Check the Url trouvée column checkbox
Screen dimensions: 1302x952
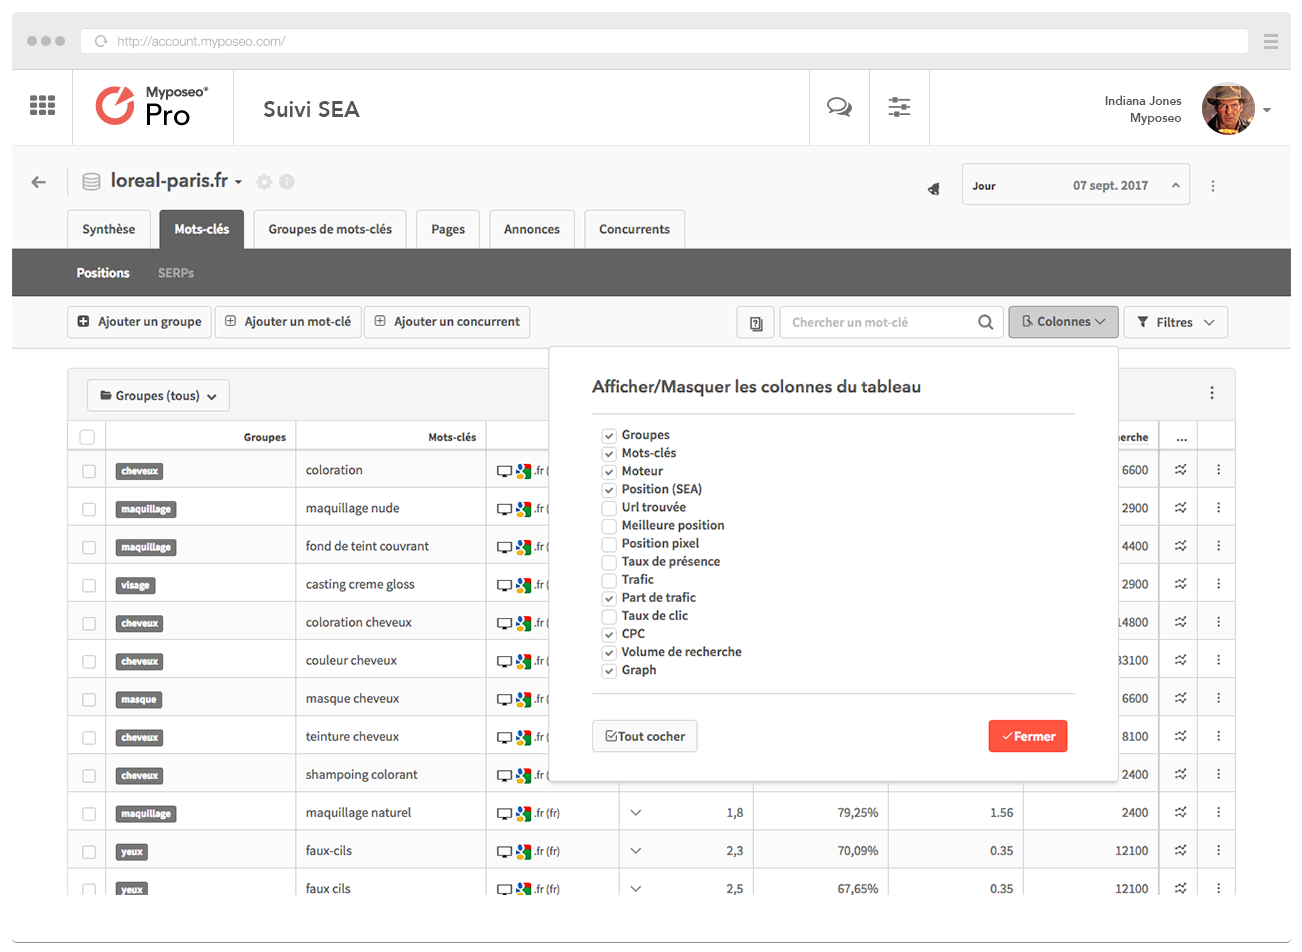pyautogui.click(x=609, y=508)
